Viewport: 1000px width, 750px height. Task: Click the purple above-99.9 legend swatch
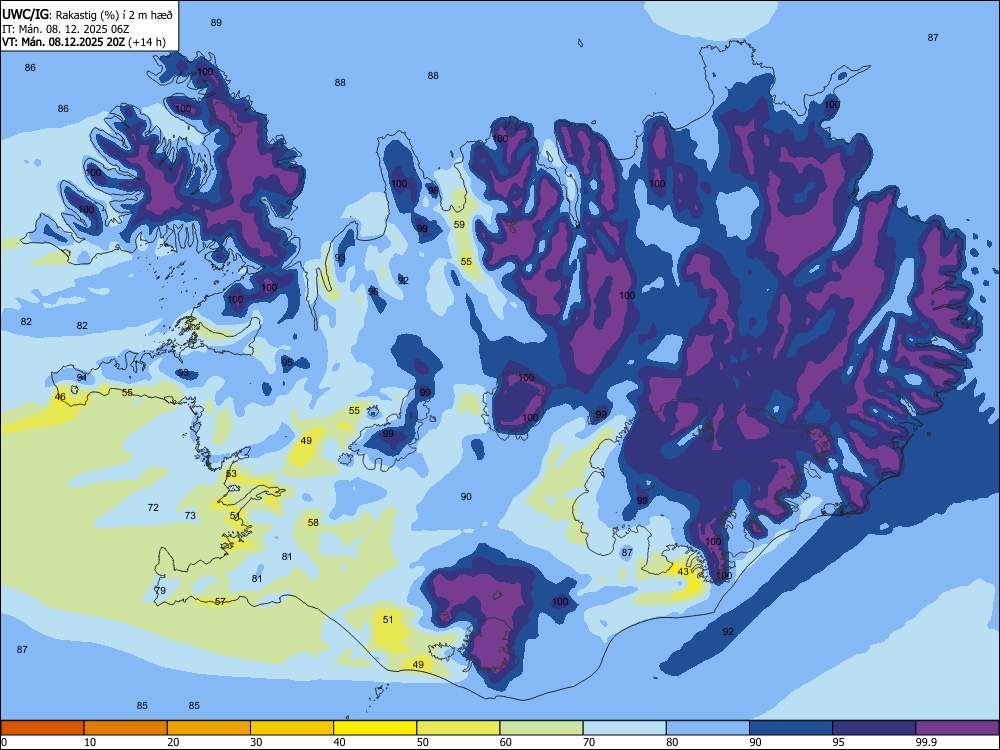[x=957, y=728]
